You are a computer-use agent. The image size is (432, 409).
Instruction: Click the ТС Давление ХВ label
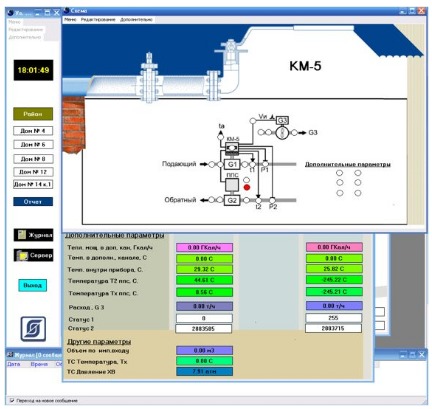(x=91, y=372)
